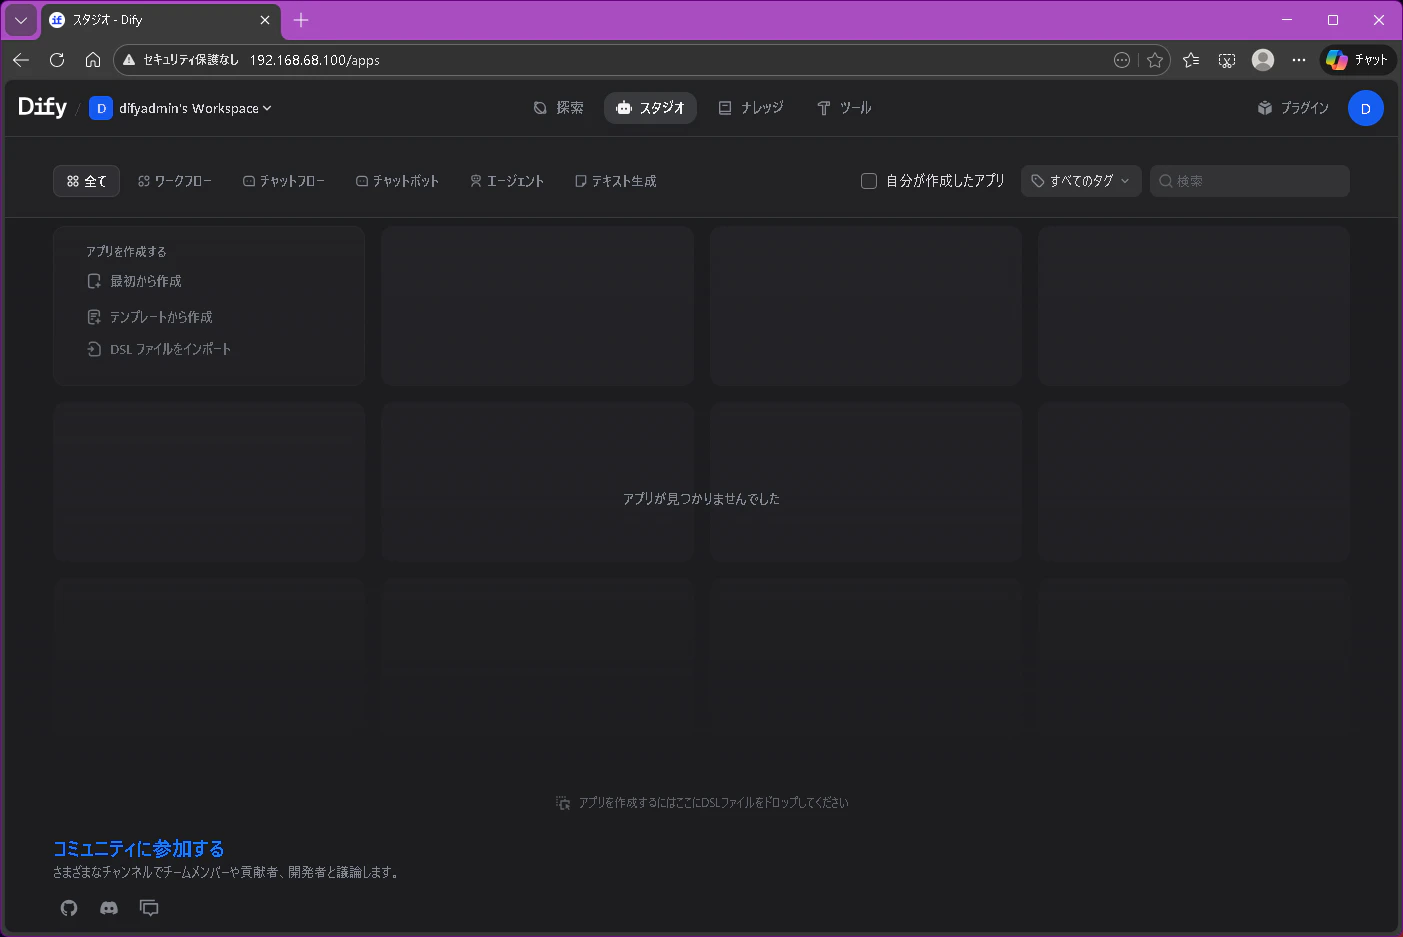Click the 検索 search field
This screenshot has height=937, width=1403.
[1249, 181]
